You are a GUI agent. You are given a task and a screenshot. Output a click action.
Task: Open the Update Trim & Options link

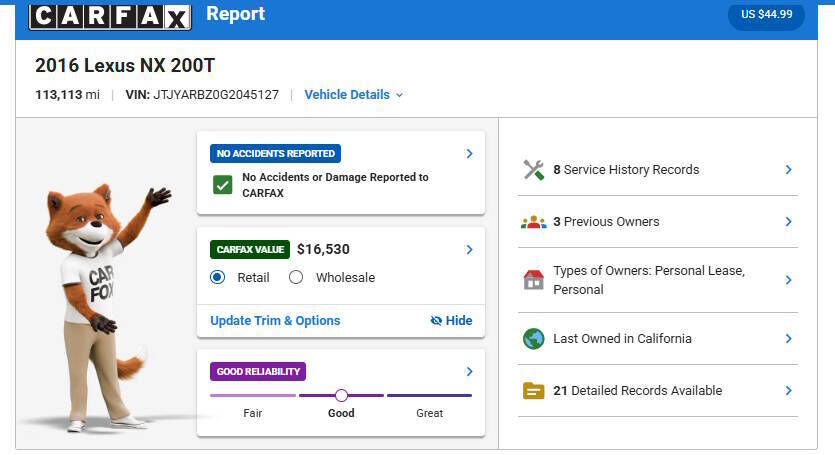pos(275,320)
